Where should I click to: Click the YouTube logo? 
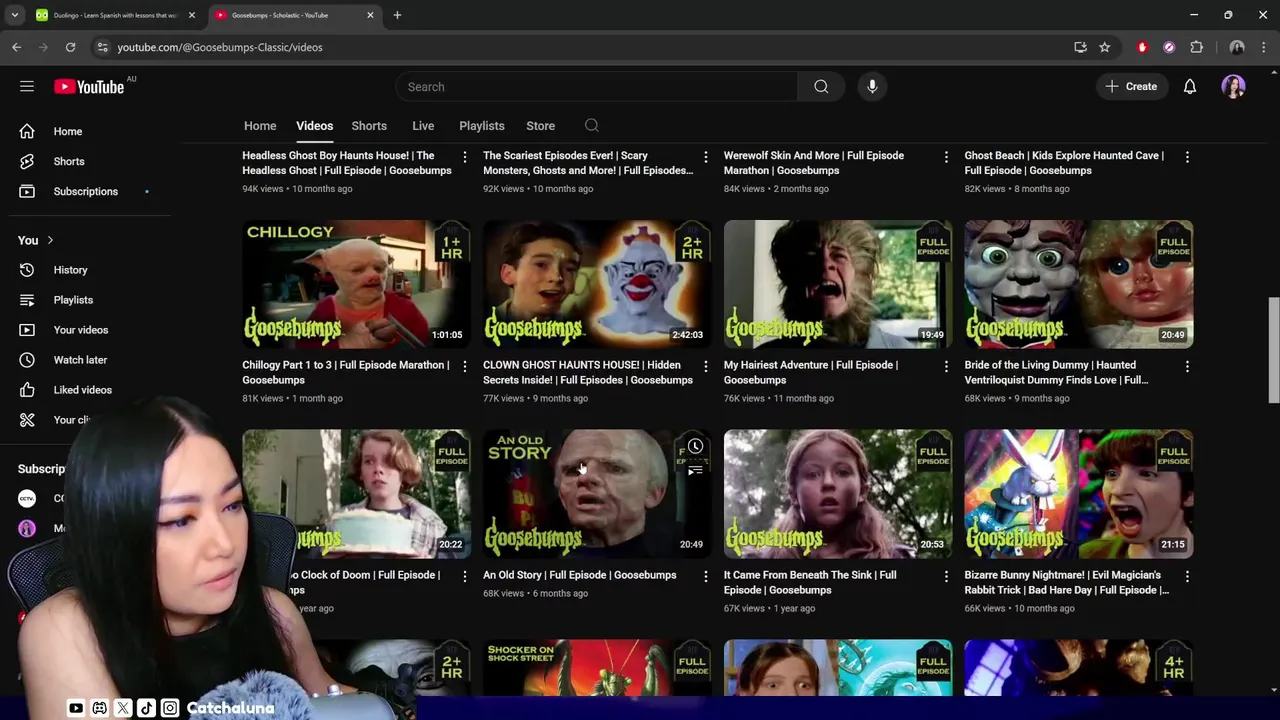(x=89, y=87)
